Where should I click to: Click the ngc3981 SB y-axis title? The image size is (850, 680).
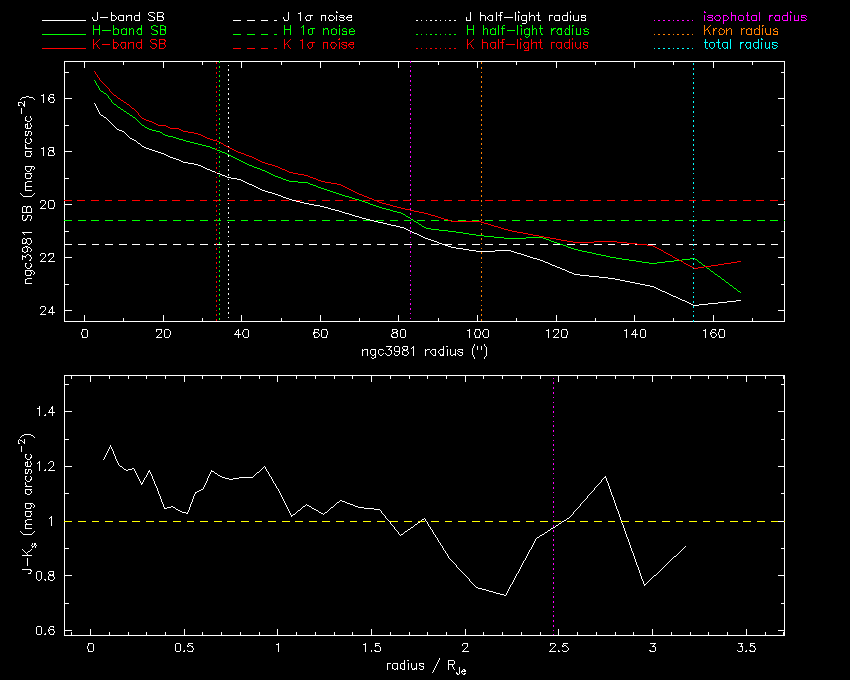click(x=32, y=192)
